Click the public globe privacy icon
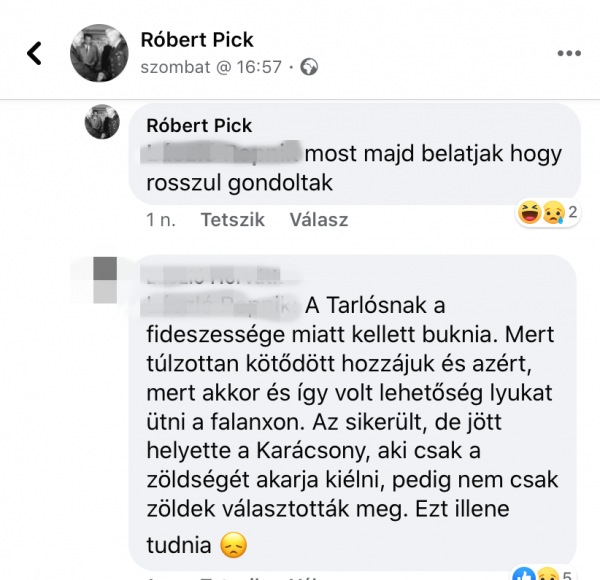Image resolution: width=600 pixels, height=580 pixels. click(309, 67)
